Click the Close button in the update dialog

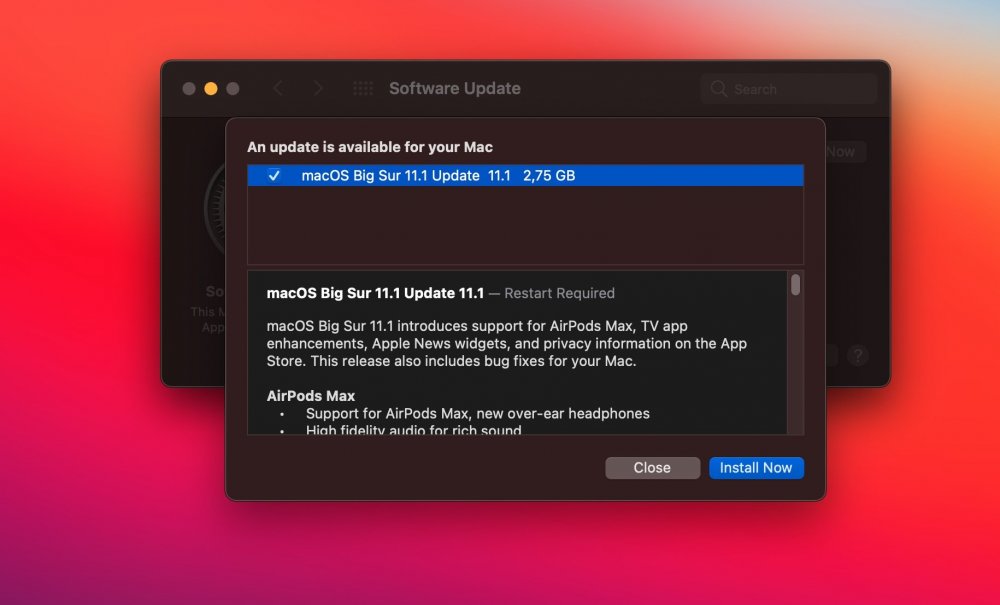pyautogui.click(x=652, y=467)
